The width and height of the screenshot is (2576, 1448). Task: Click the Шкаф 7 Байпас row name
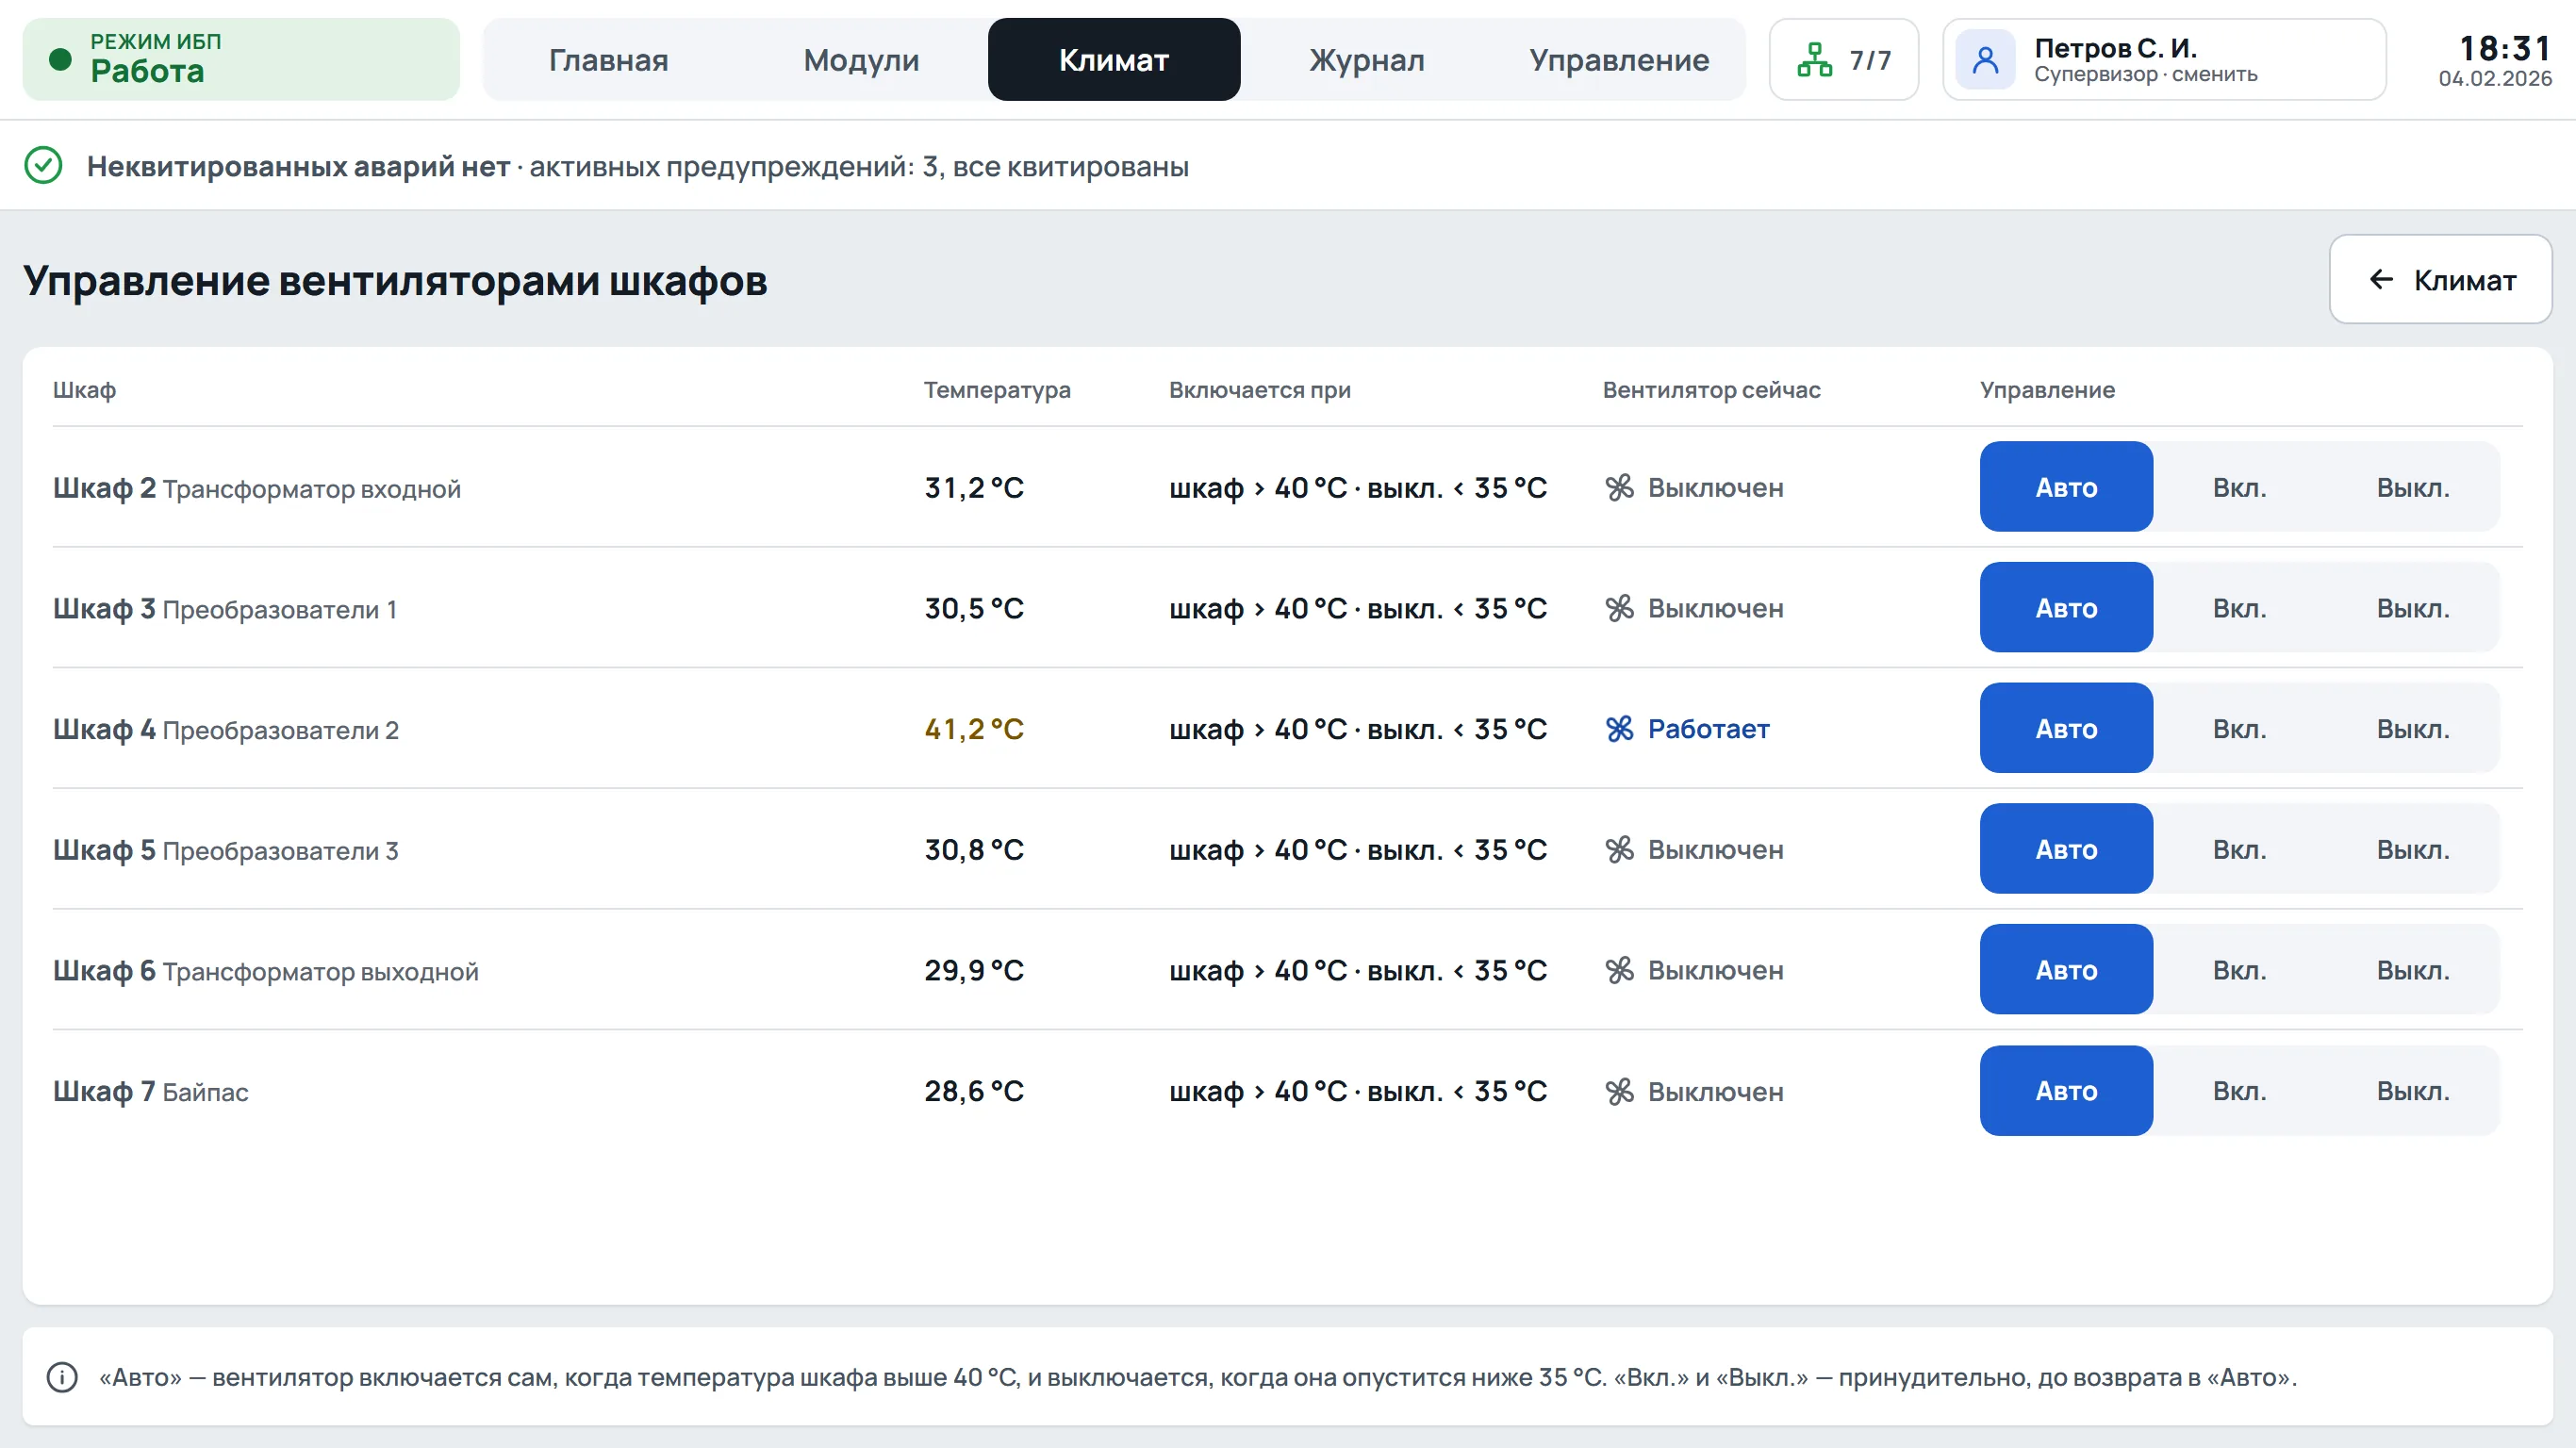point(151,1091)
